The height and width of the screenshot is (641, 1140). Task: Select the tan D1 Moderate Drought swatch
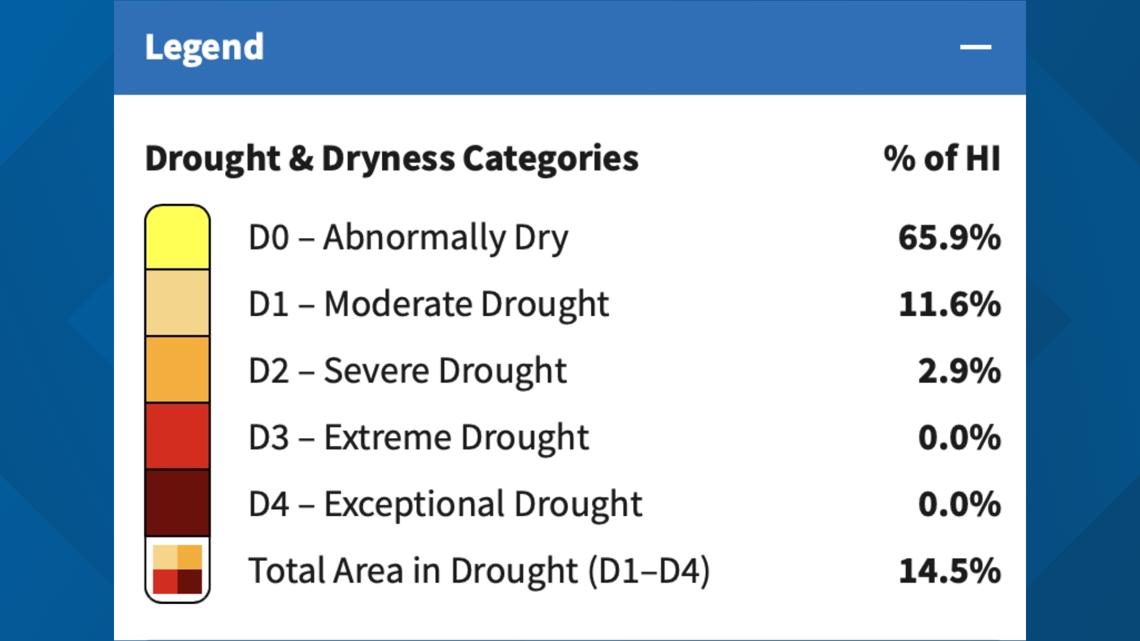point(177,303)
